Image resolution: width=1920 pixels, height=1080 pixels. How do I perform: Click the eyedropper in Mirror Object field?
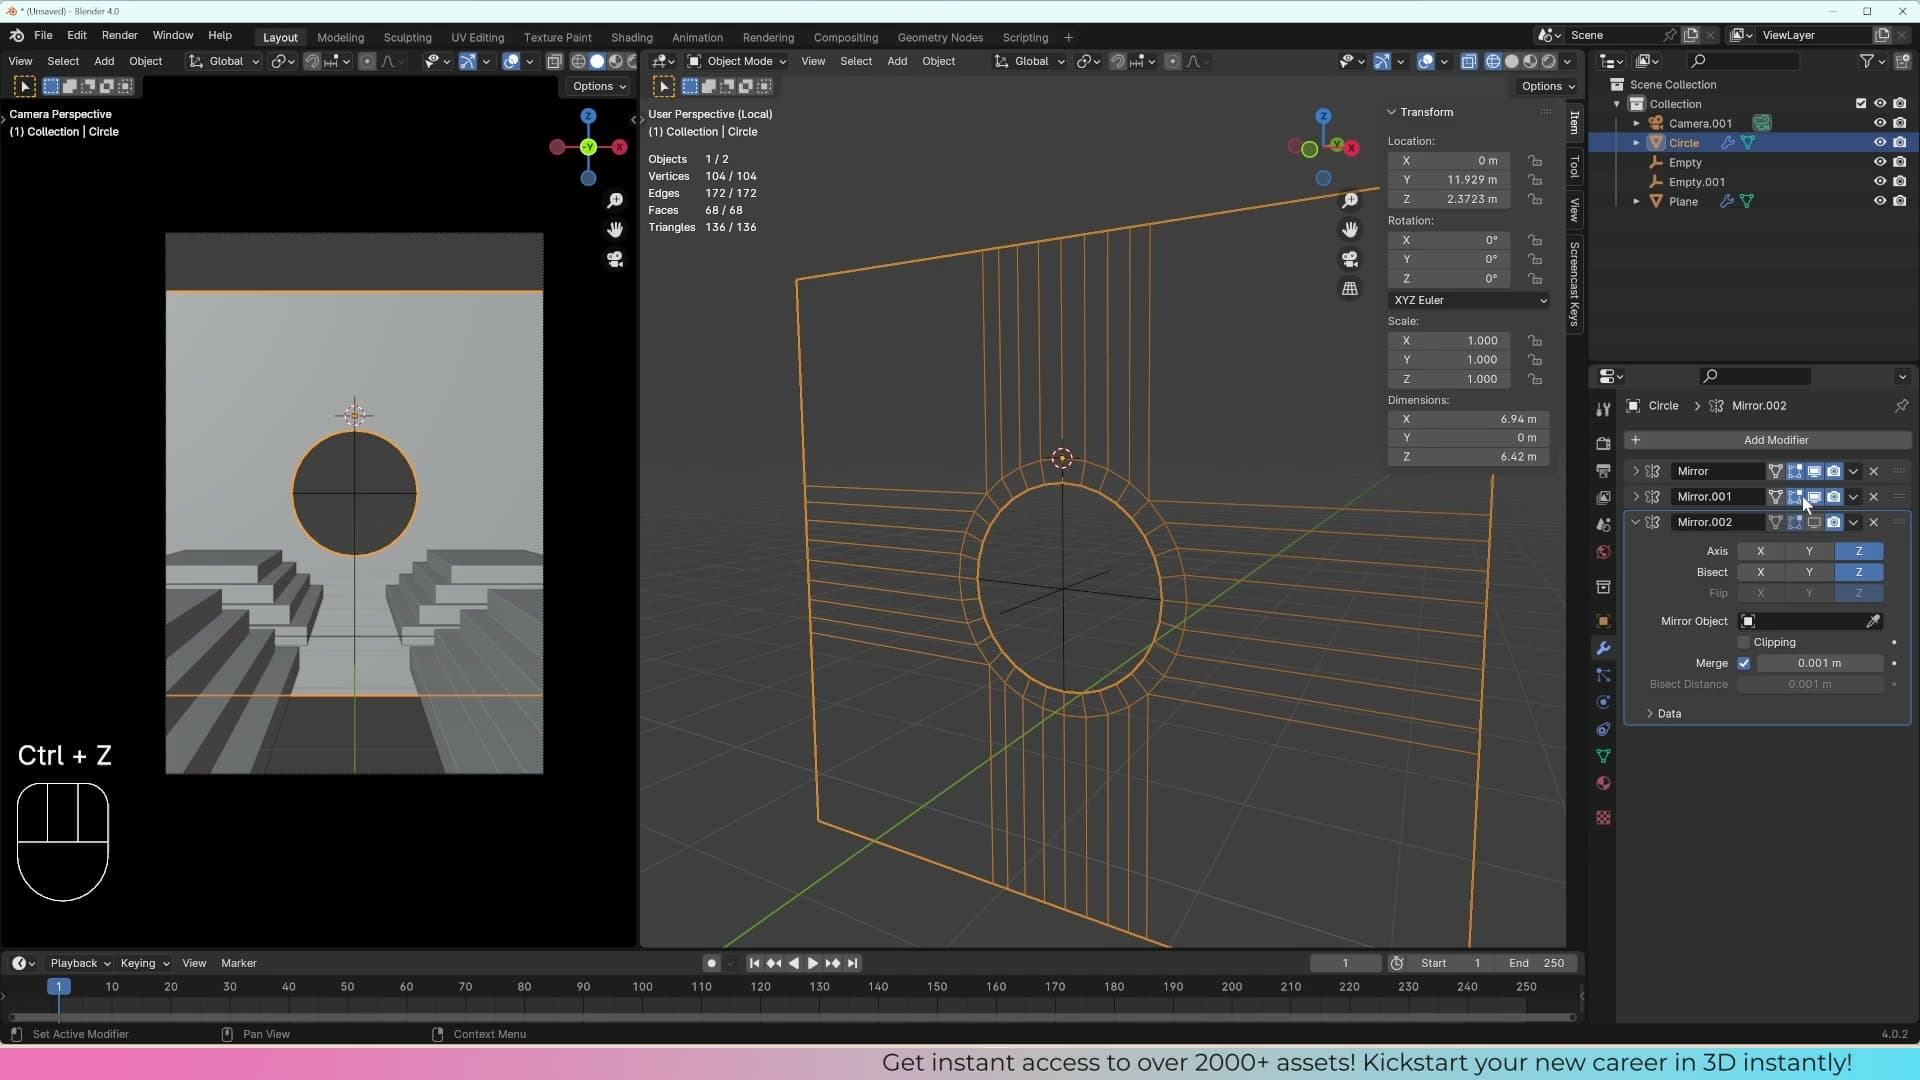tap(1873, 621)
